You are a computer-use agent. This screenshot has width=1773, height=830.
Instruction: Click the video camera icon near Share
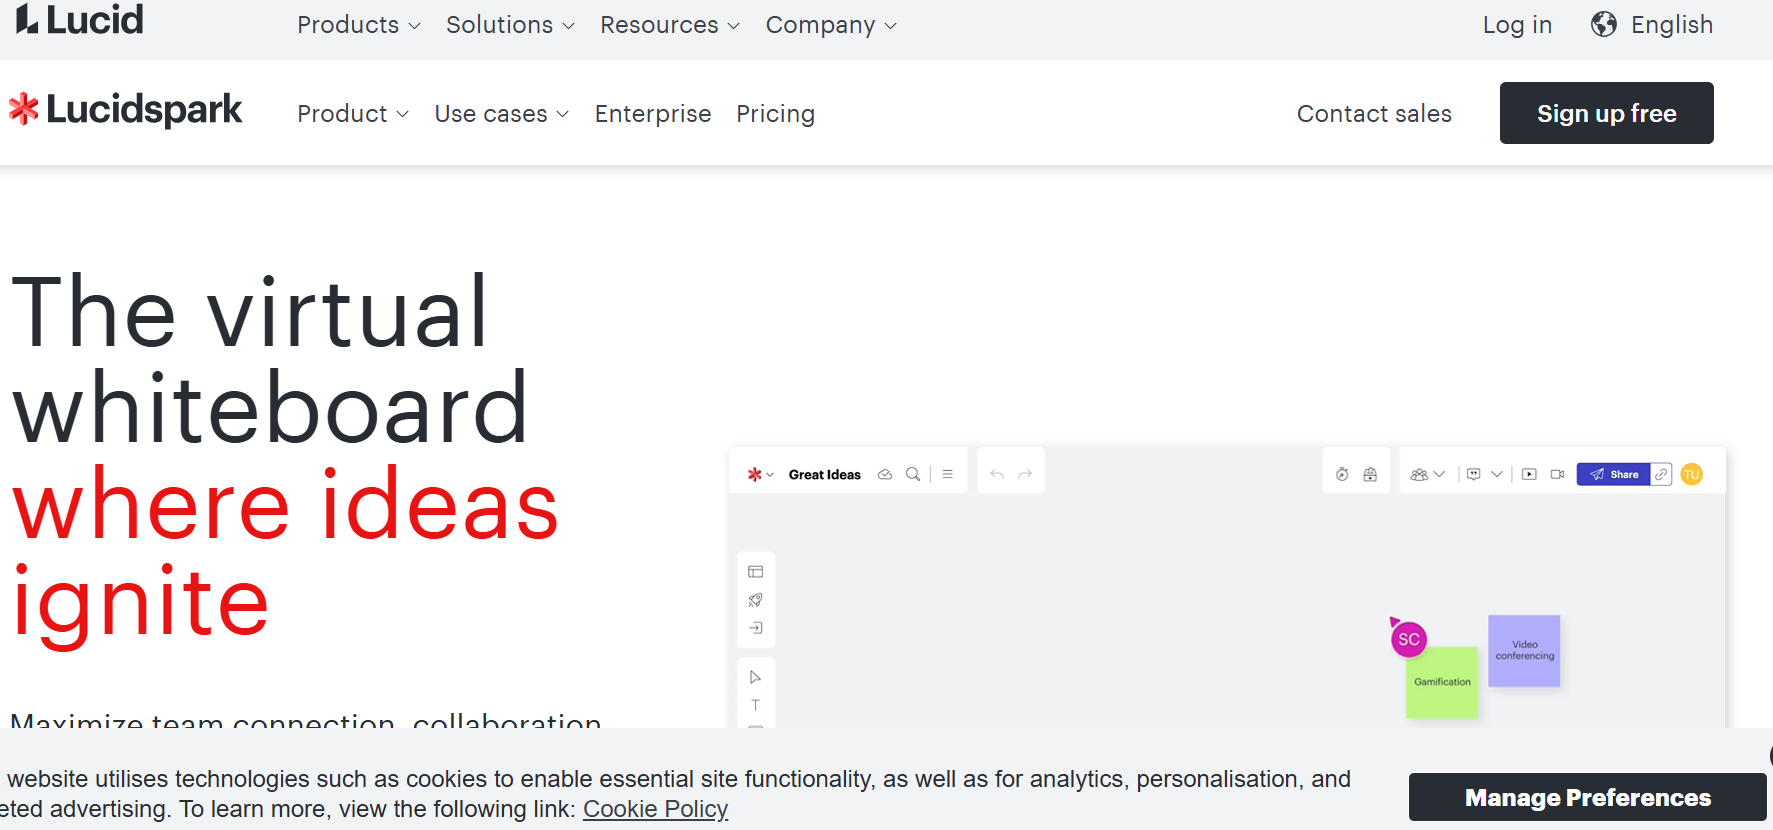[1557, 474]
